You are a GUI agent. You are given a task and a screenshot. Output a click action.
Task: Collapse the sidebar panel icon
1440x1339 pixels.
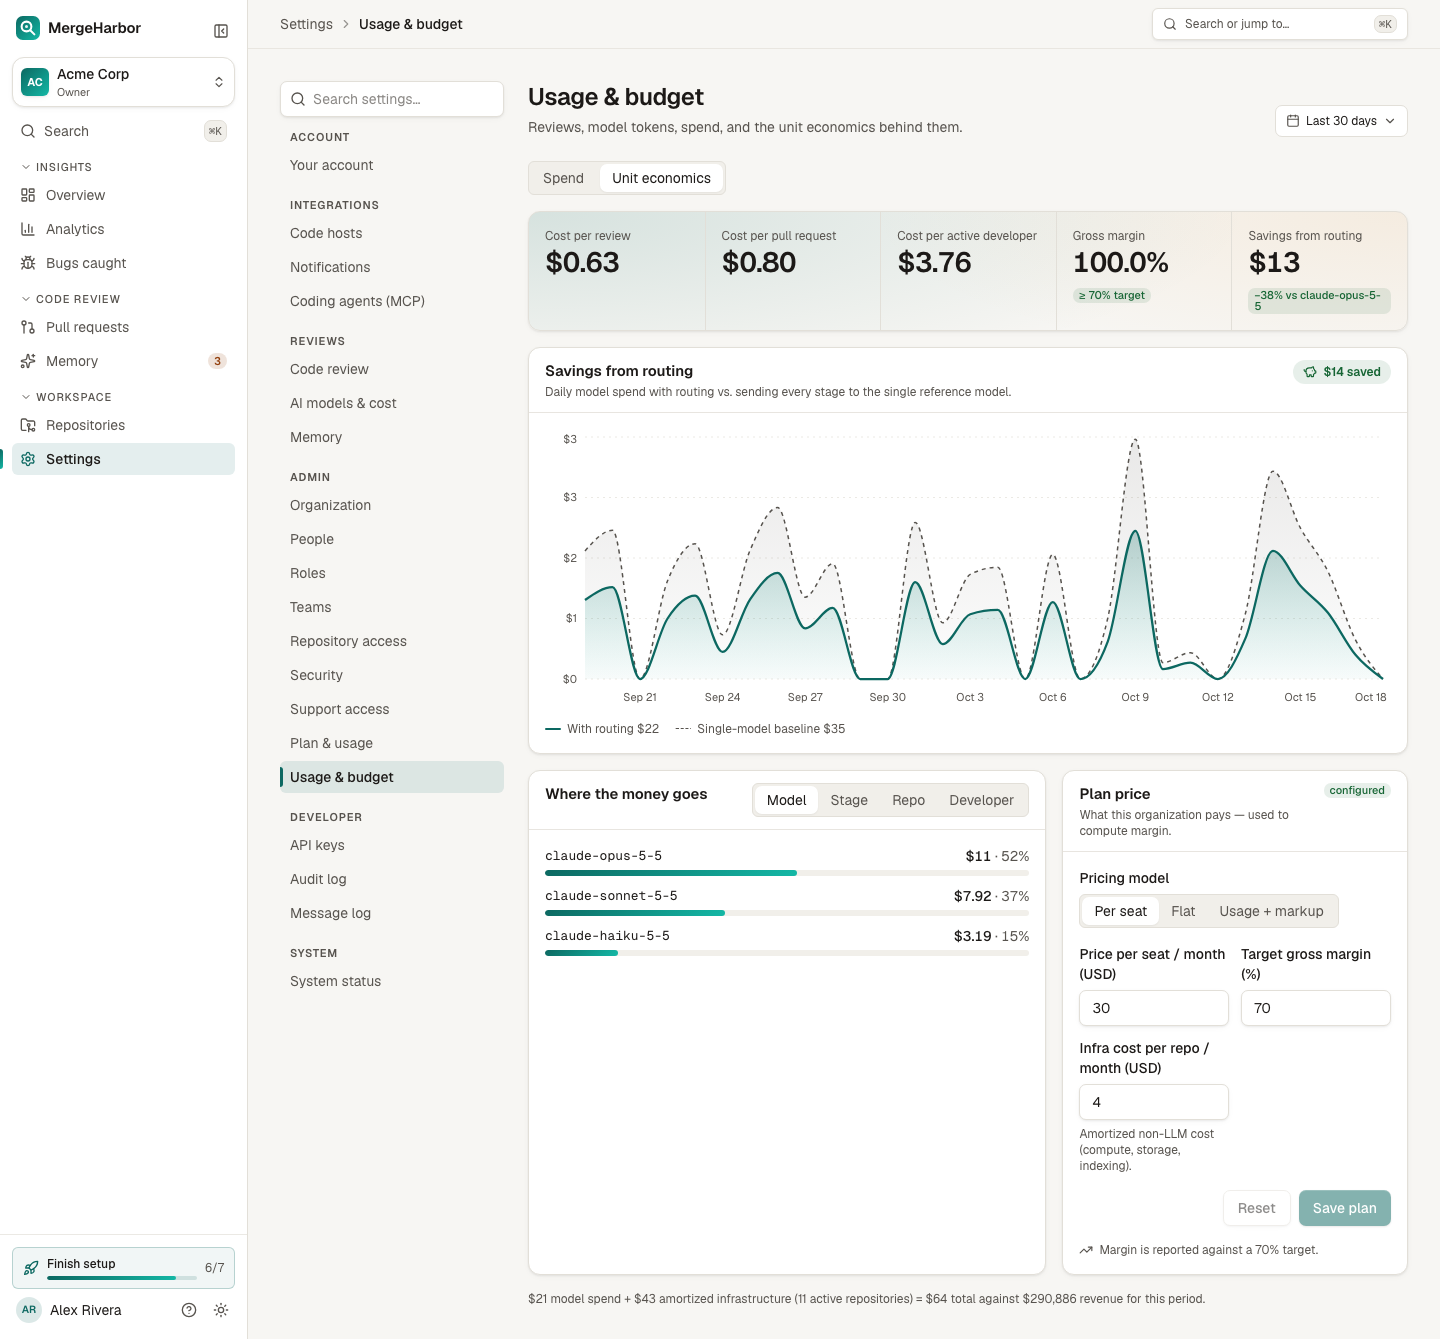point(221,31)
